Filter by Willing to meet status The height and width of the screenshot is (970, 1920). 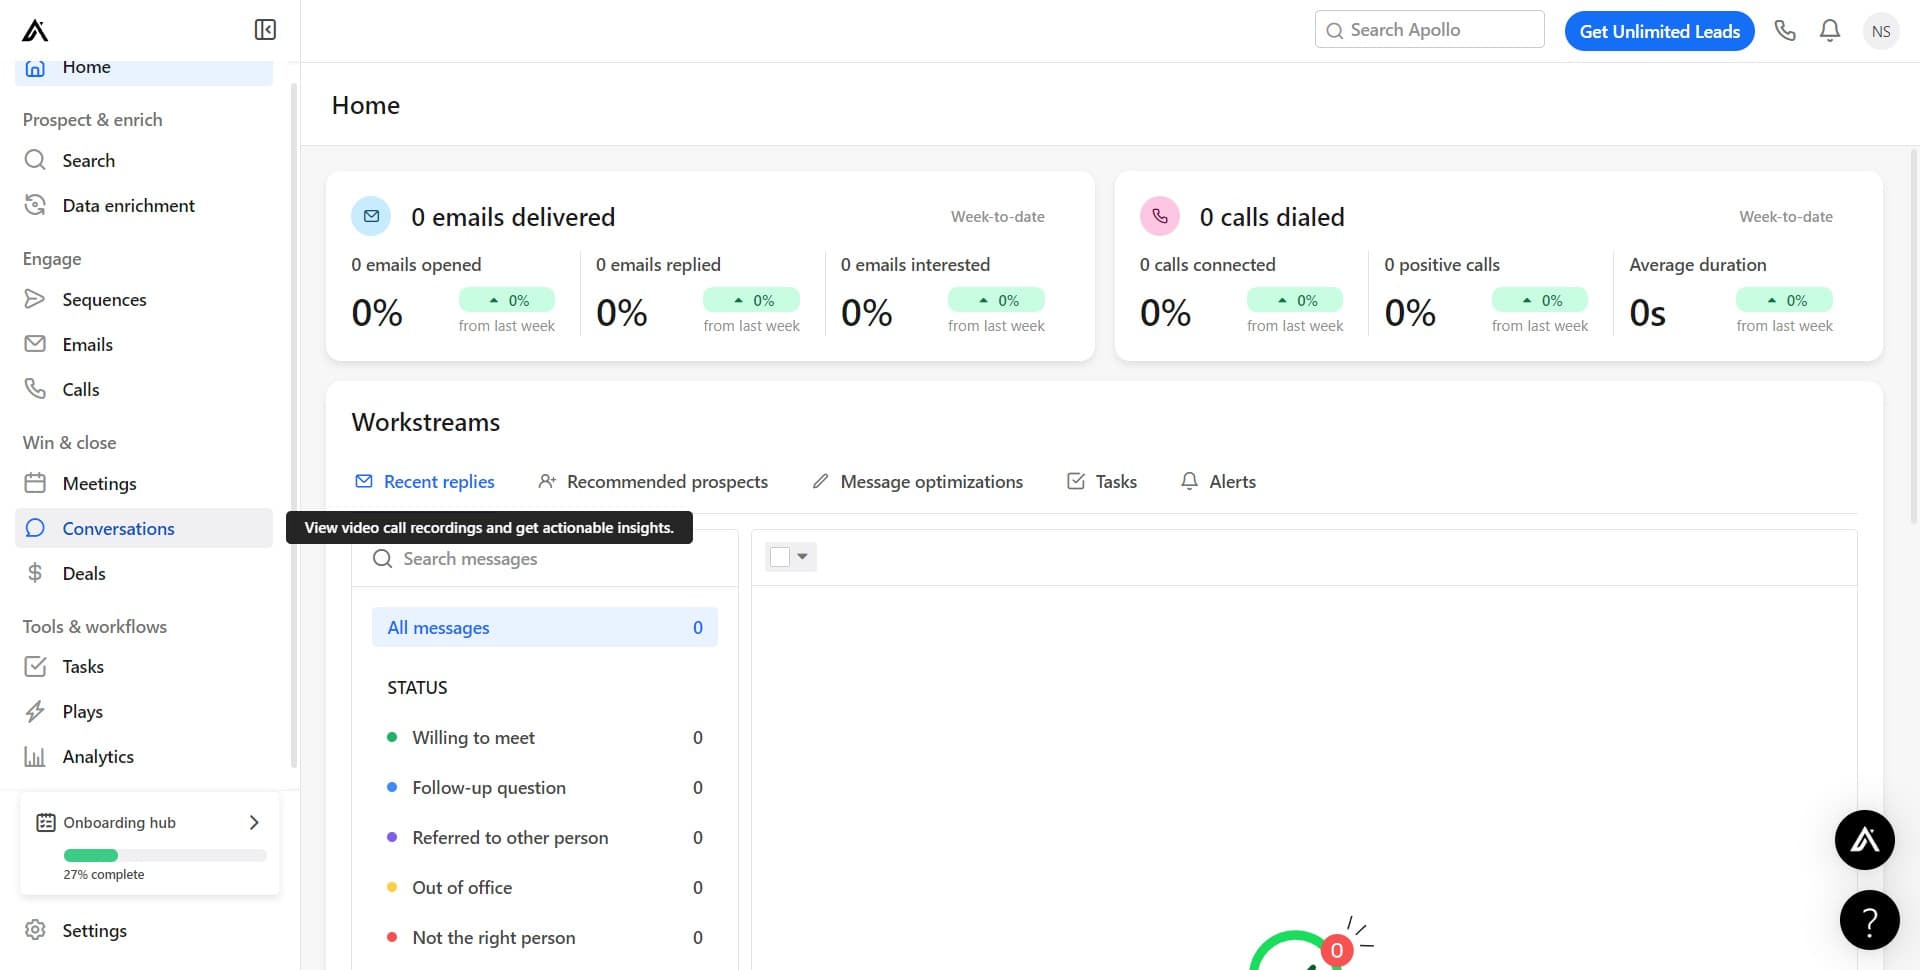coord(473,738)
